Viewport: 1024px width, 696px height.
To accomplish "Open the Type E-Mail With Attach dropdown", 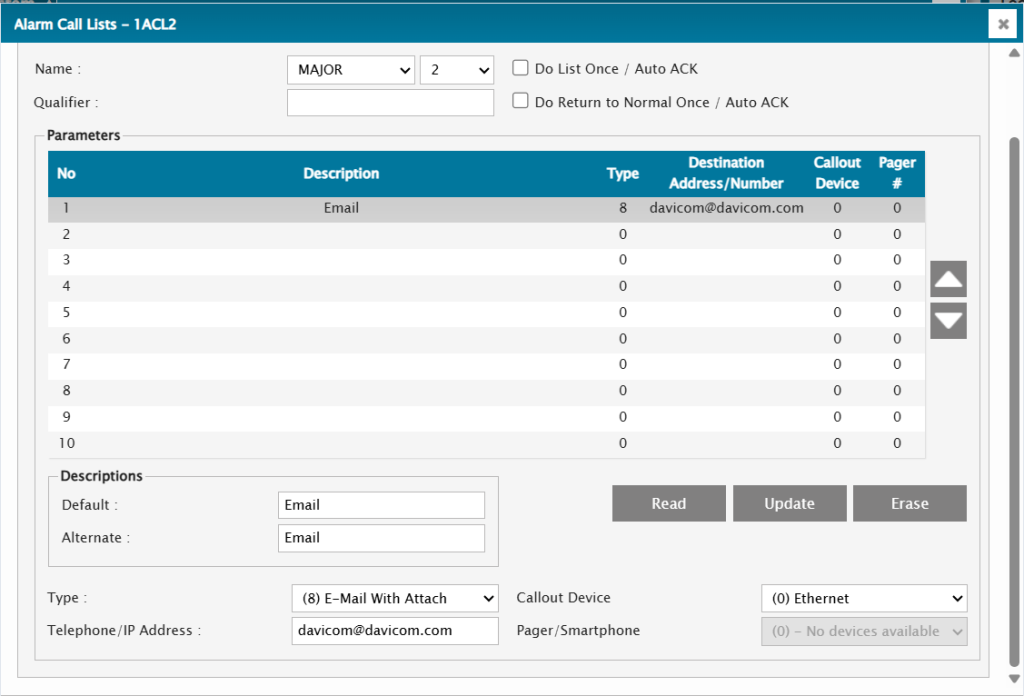I will coord(394,598).
